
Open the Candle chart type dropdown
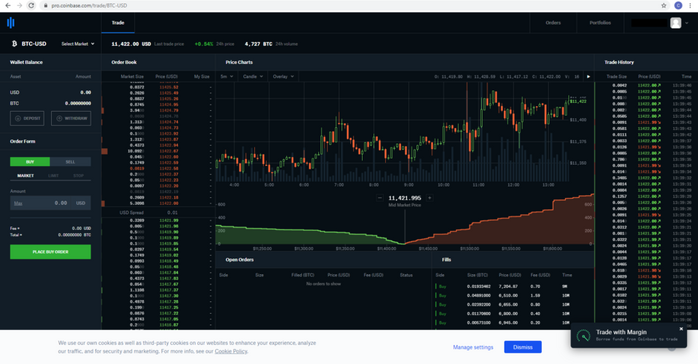(252, 77)
